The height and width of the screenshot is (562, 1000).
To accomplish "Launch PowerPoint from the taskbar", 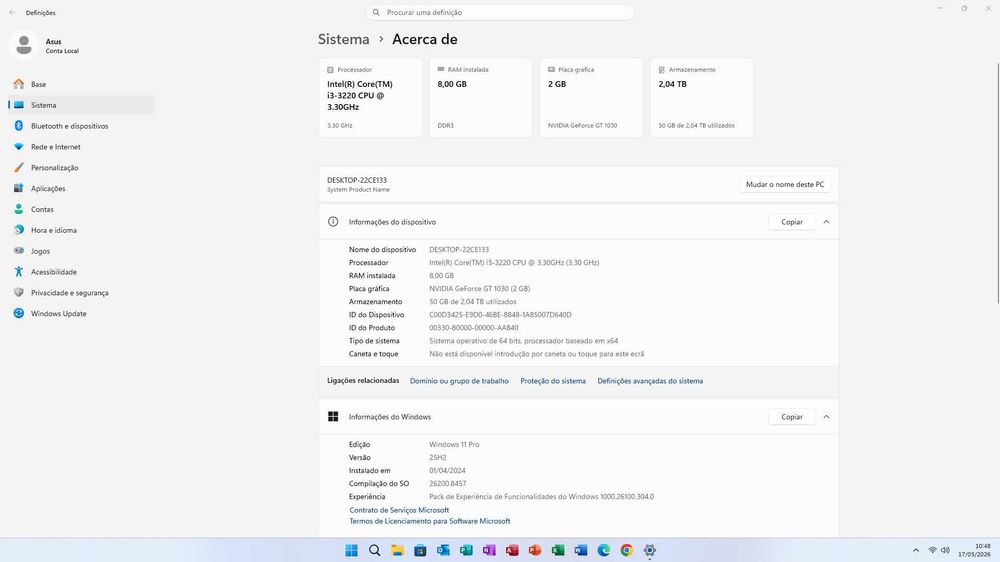I will [x=535, y=550].
